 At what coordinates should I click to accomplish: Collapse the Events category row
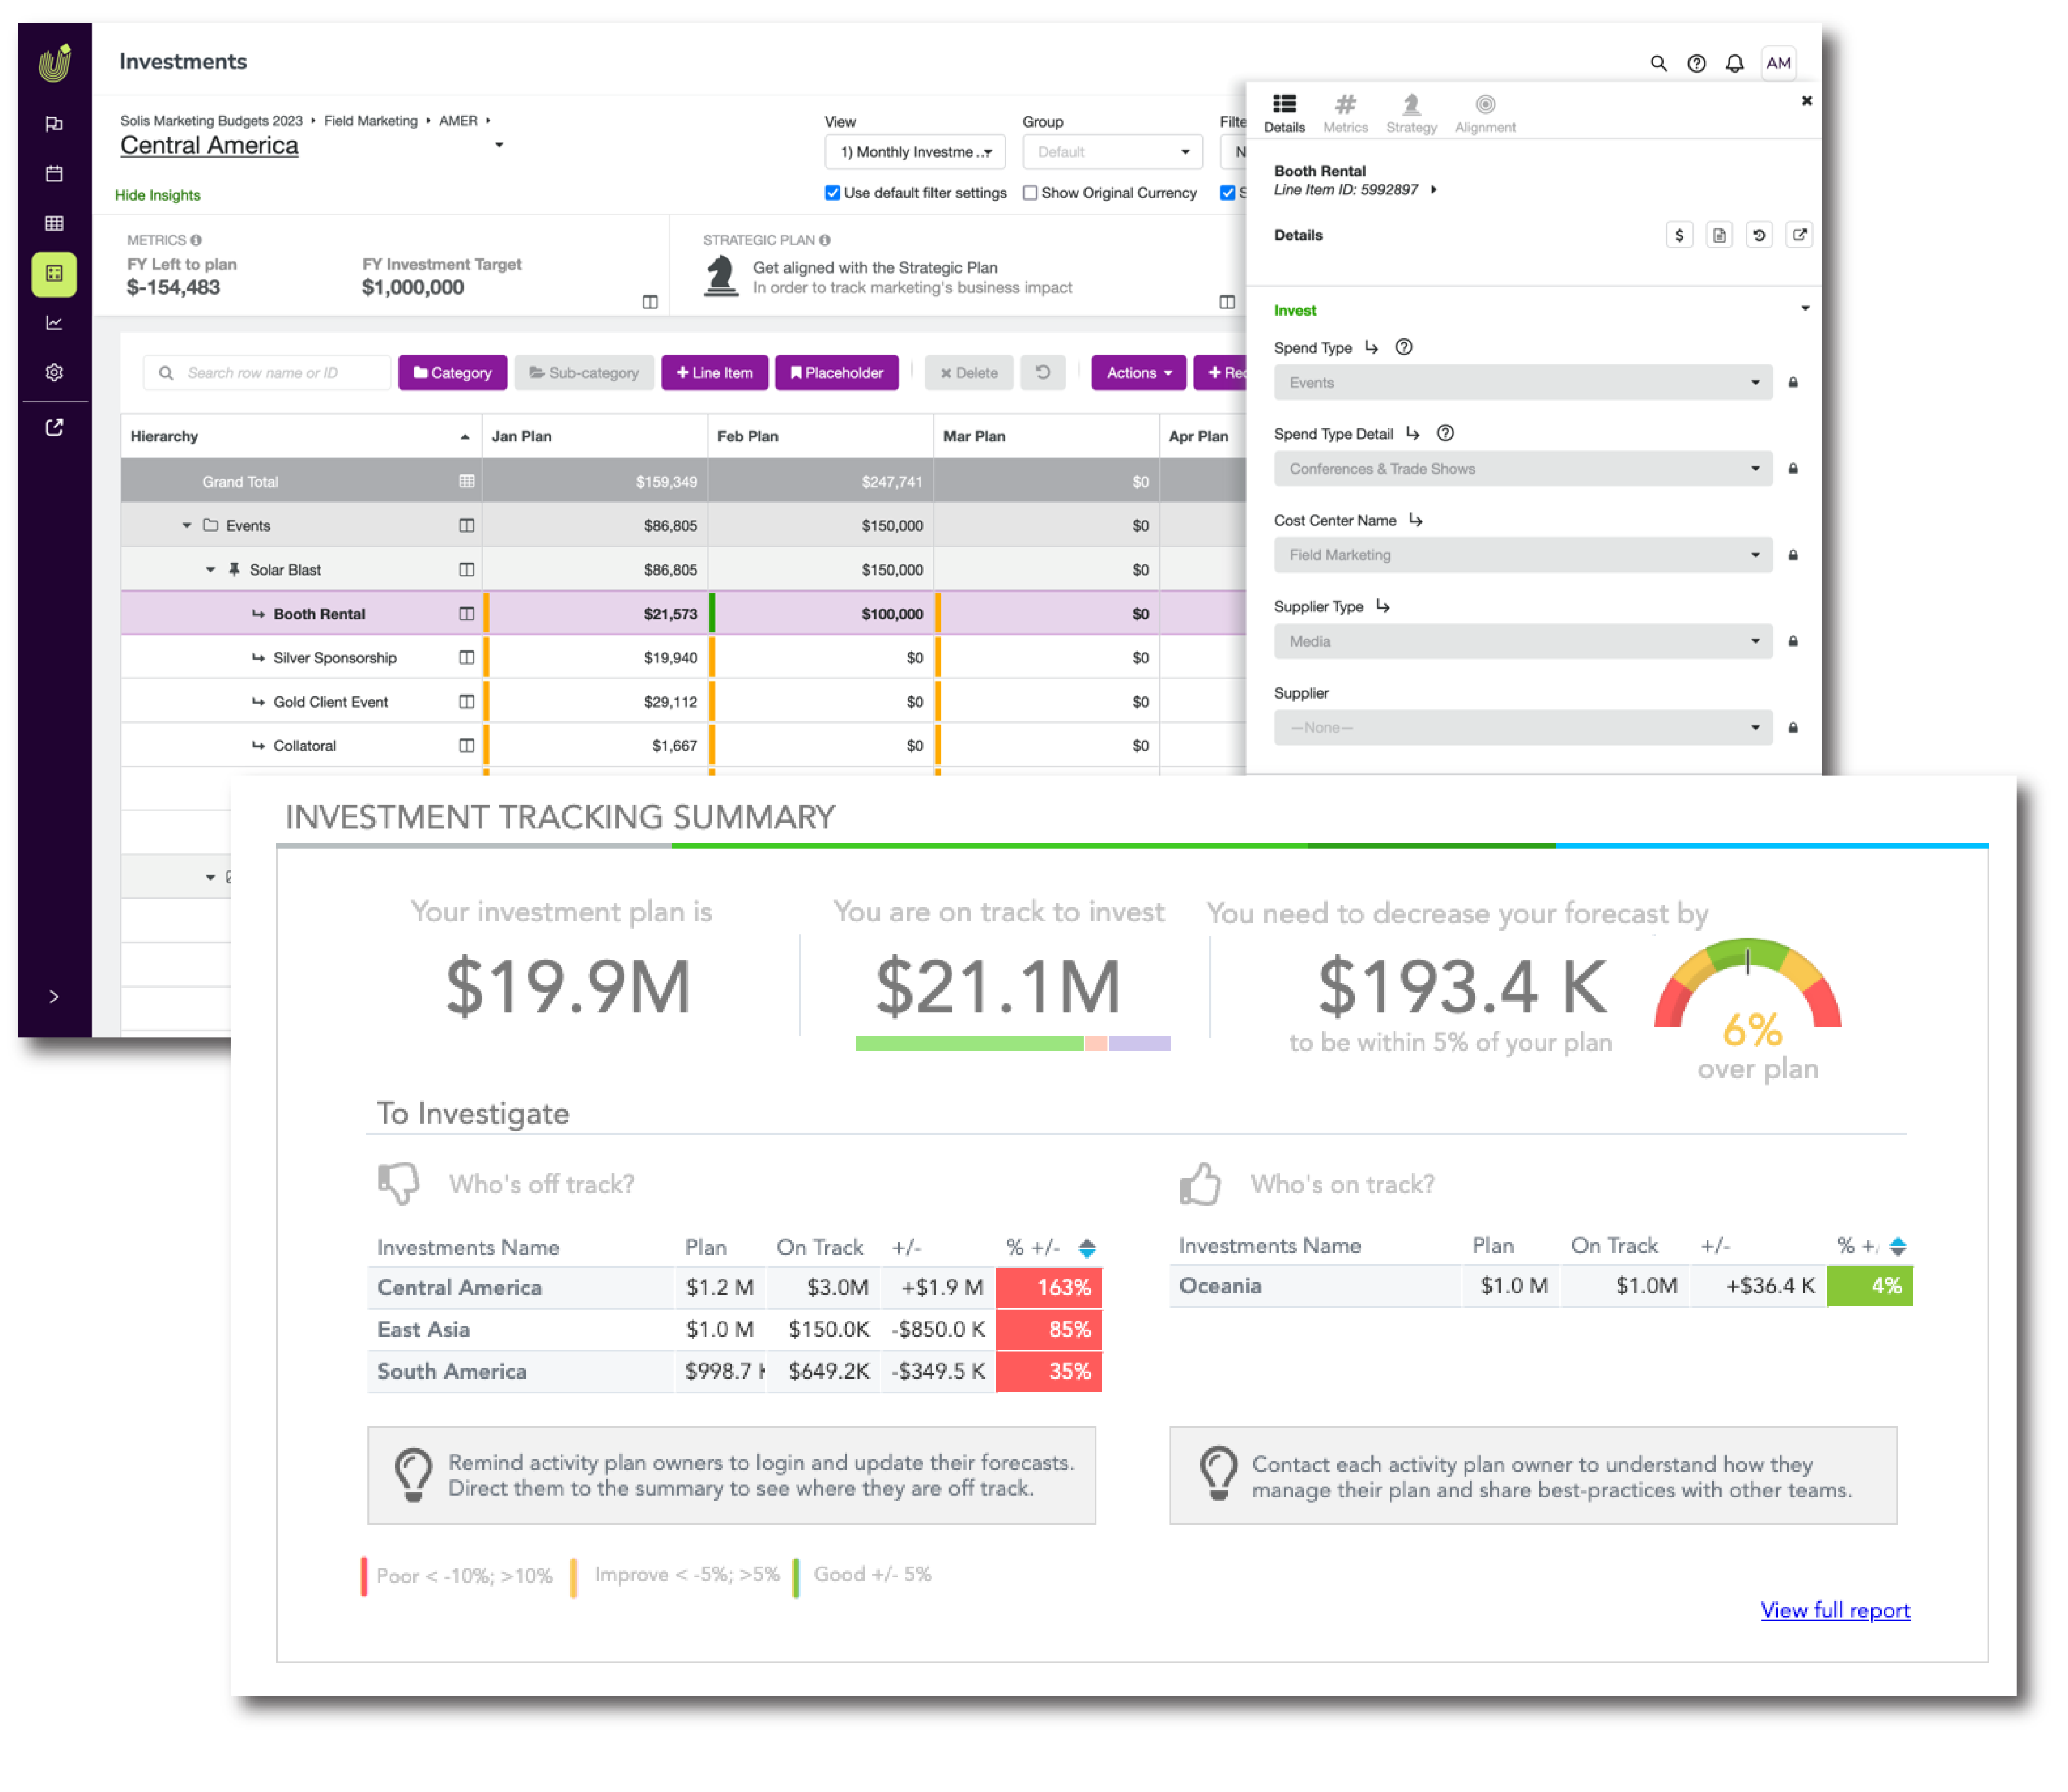(x=187, y=526)
